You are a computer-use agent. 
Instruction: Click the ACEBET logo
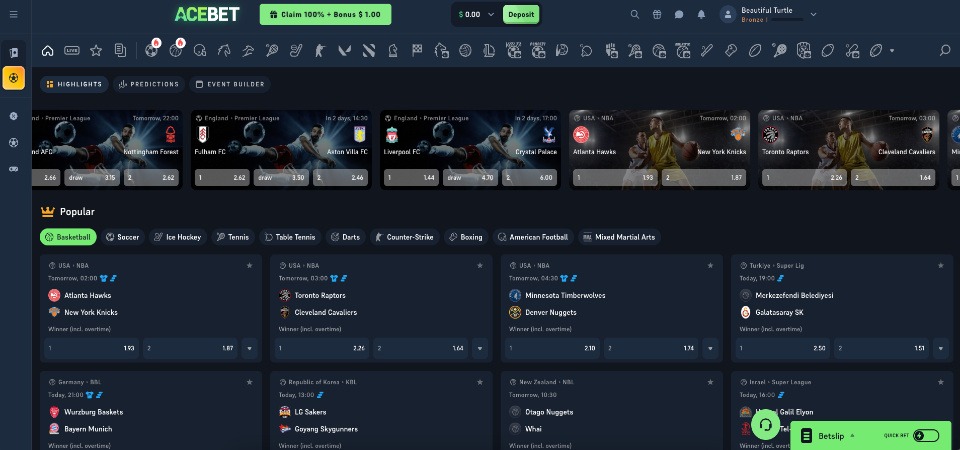click(207, 15)
